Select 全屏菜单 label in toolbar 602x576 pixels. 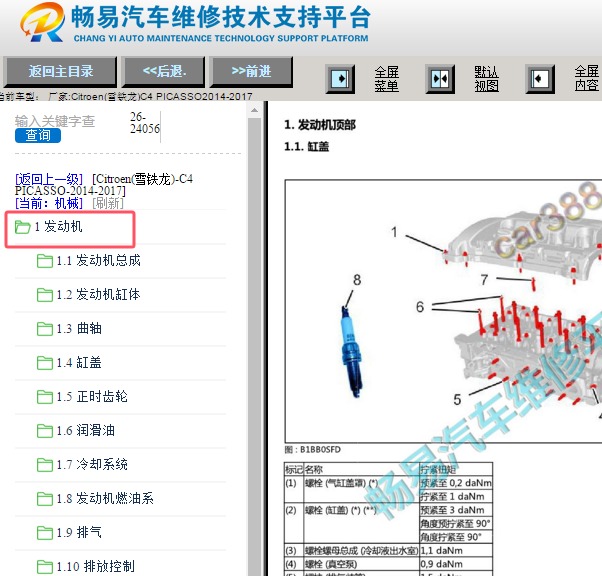click(x=387, y=79)
